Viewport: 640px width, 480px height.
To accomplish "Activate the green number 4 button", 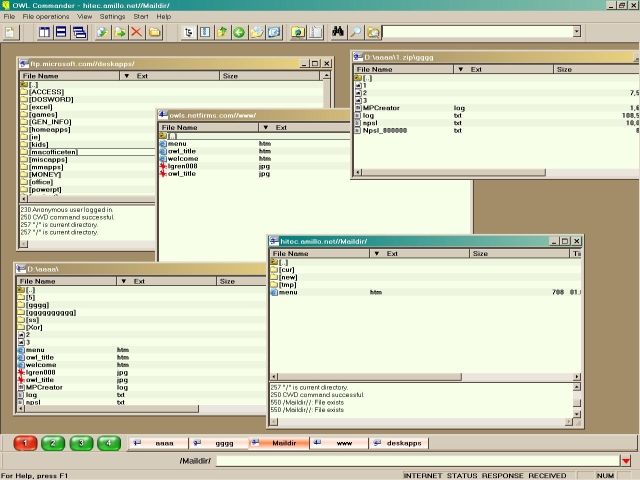I will [109, 443].
